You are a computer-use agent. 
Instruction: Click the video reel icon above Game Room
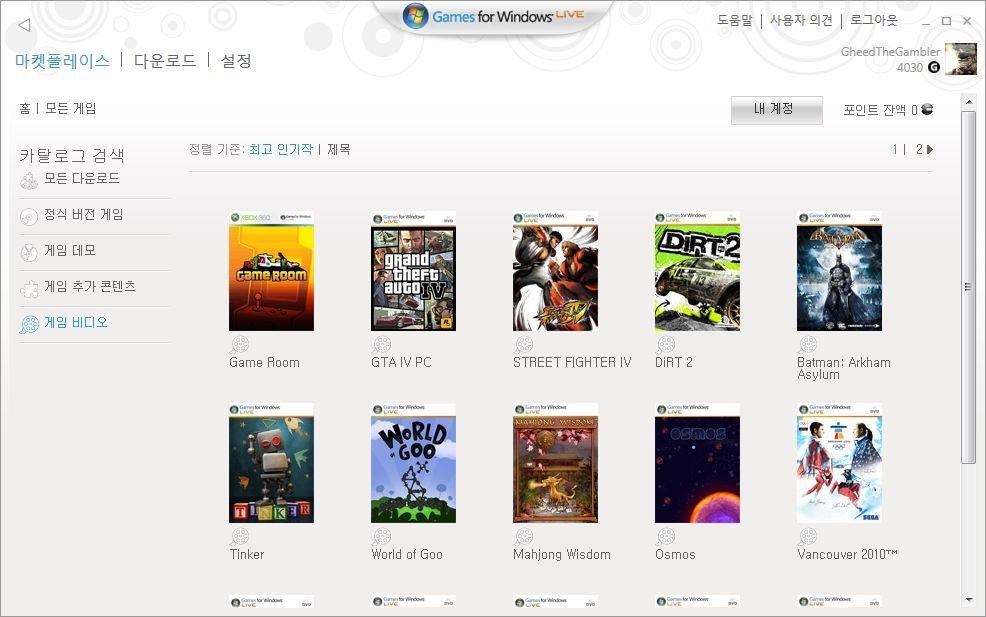click(x=239, y=345)
